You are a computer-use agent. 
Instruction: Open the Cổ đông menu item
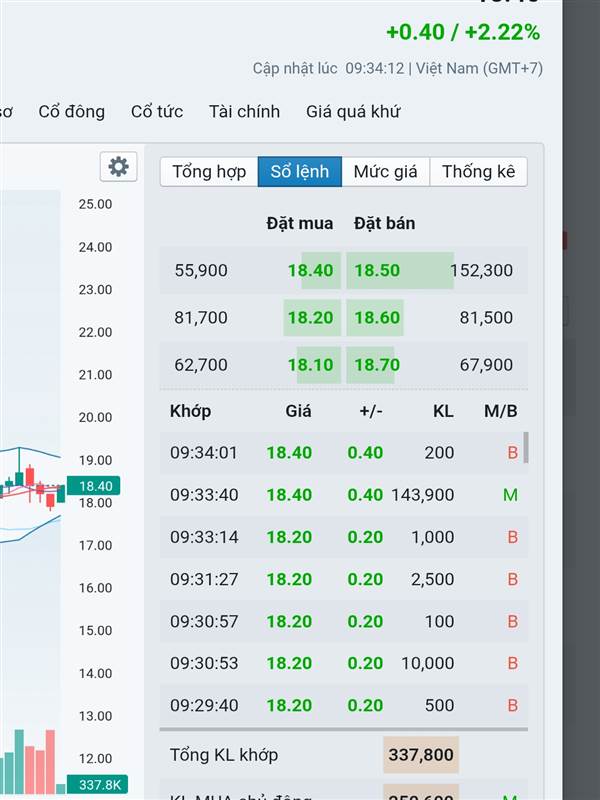71,111
